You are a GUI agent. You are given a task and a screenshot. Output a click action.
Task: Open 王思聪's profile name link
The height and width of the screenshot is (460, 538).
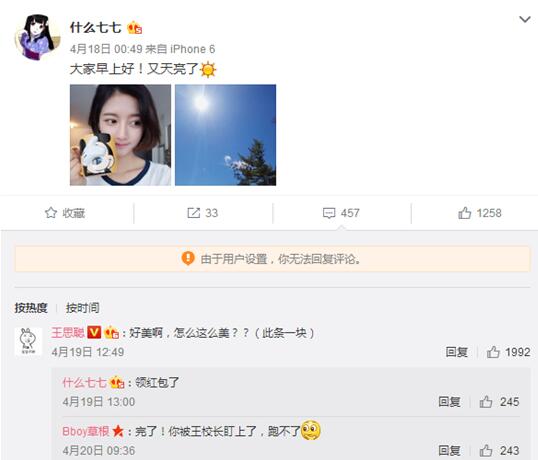[x=68, y=332]
